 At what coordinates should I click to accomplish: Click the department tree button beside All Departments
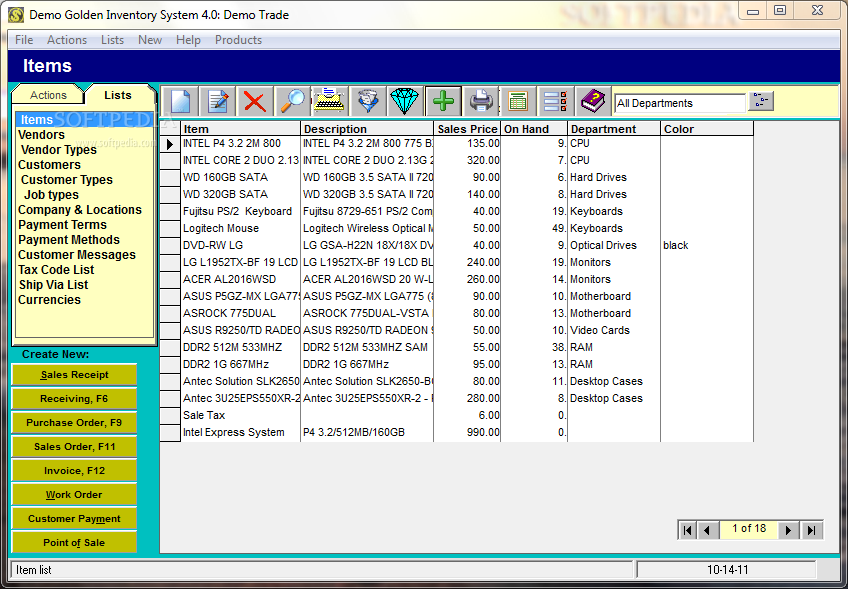point(761,102)
